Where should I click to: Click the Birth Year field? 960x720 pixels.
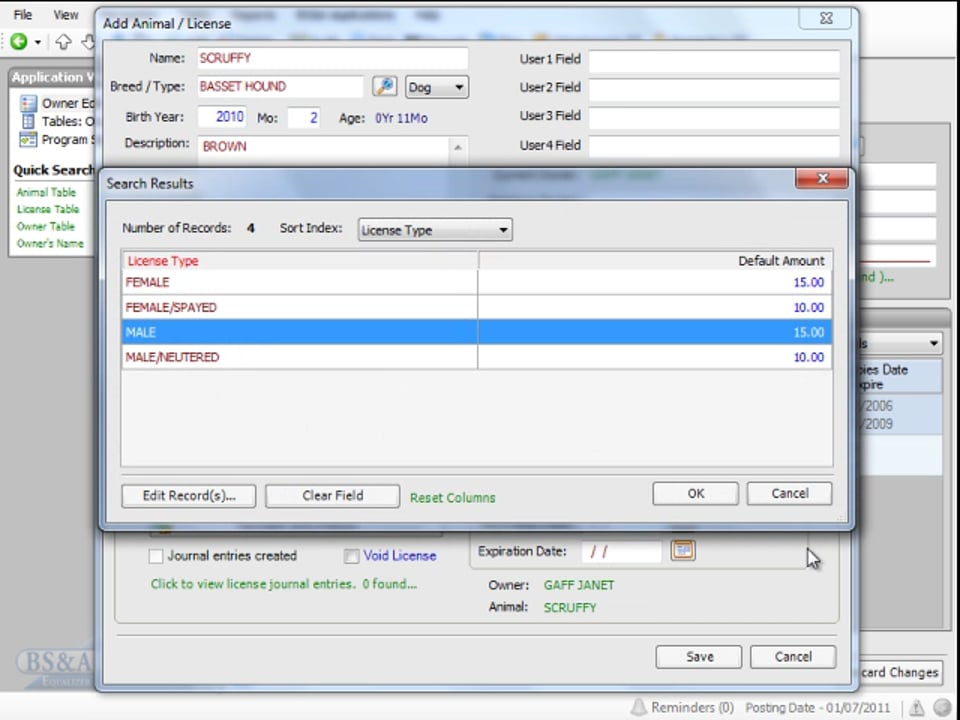tap(222, 116)
